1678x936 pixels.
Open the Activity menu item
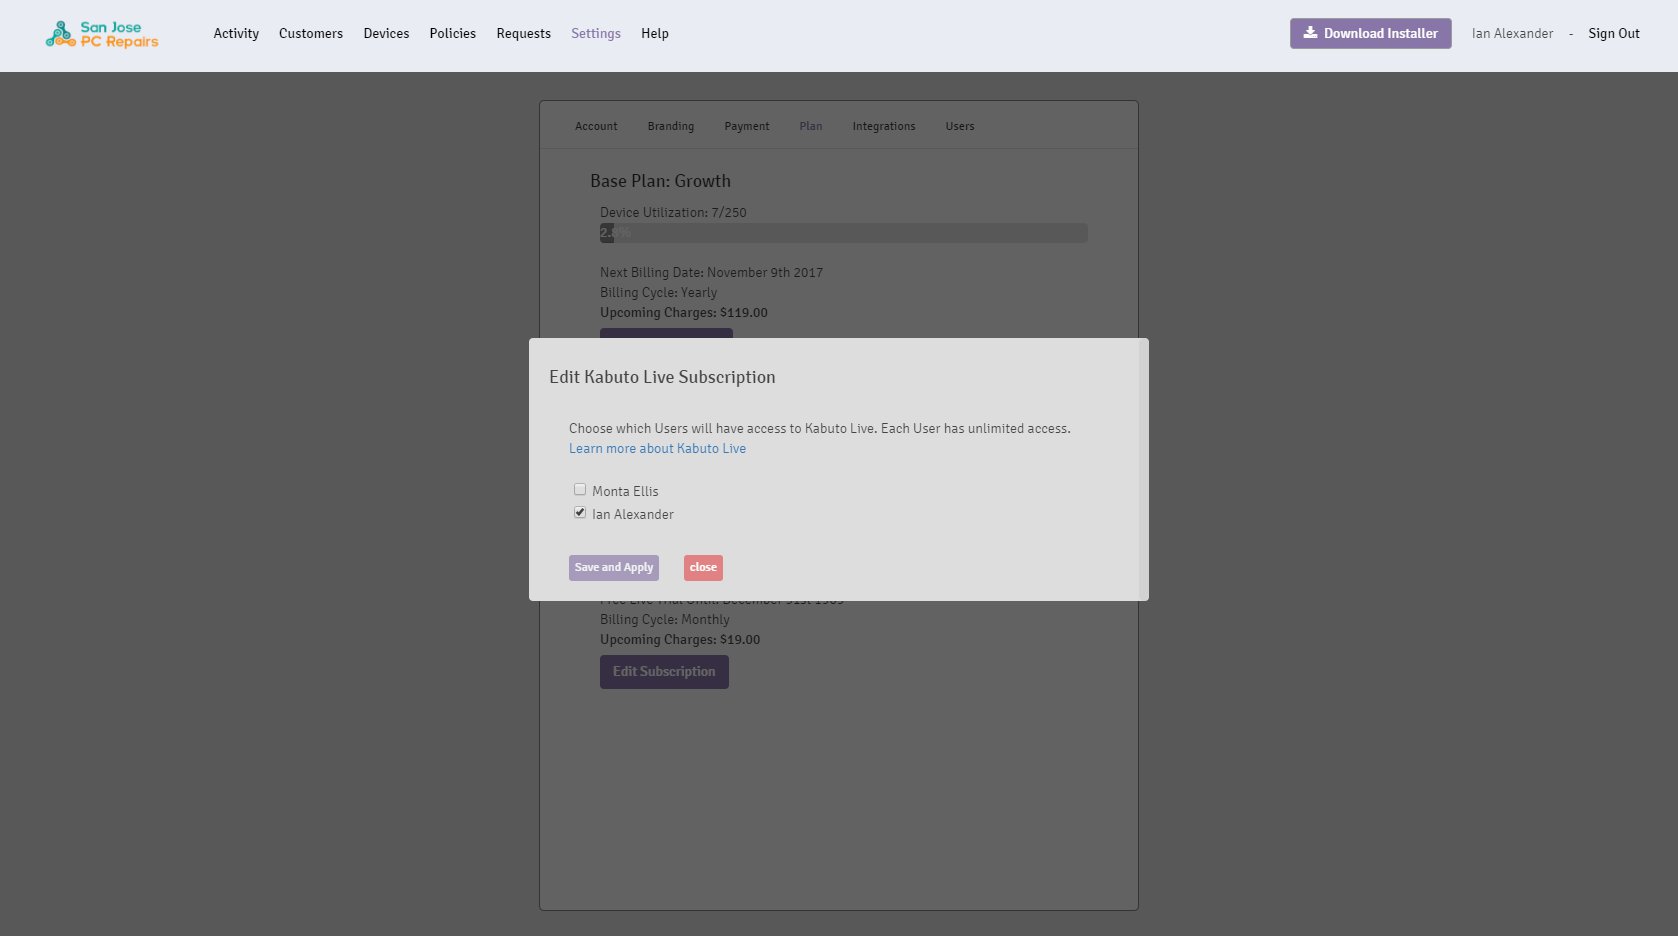click(236, 33)
